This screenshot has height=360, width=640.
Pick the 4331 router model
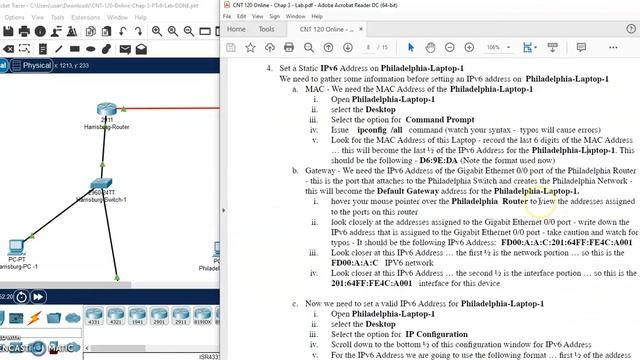click(x=94, y=316)
